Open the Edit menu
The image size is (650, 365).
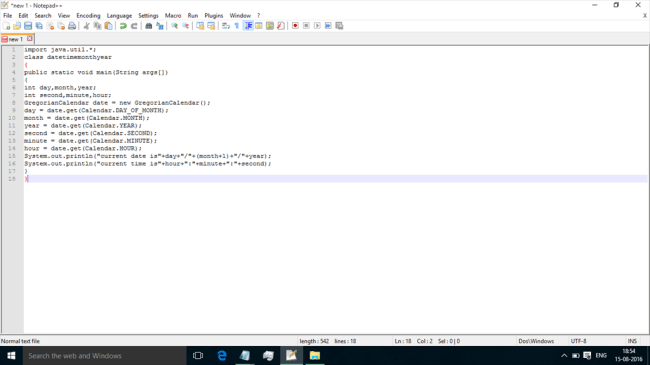click(x=23, y=15)
